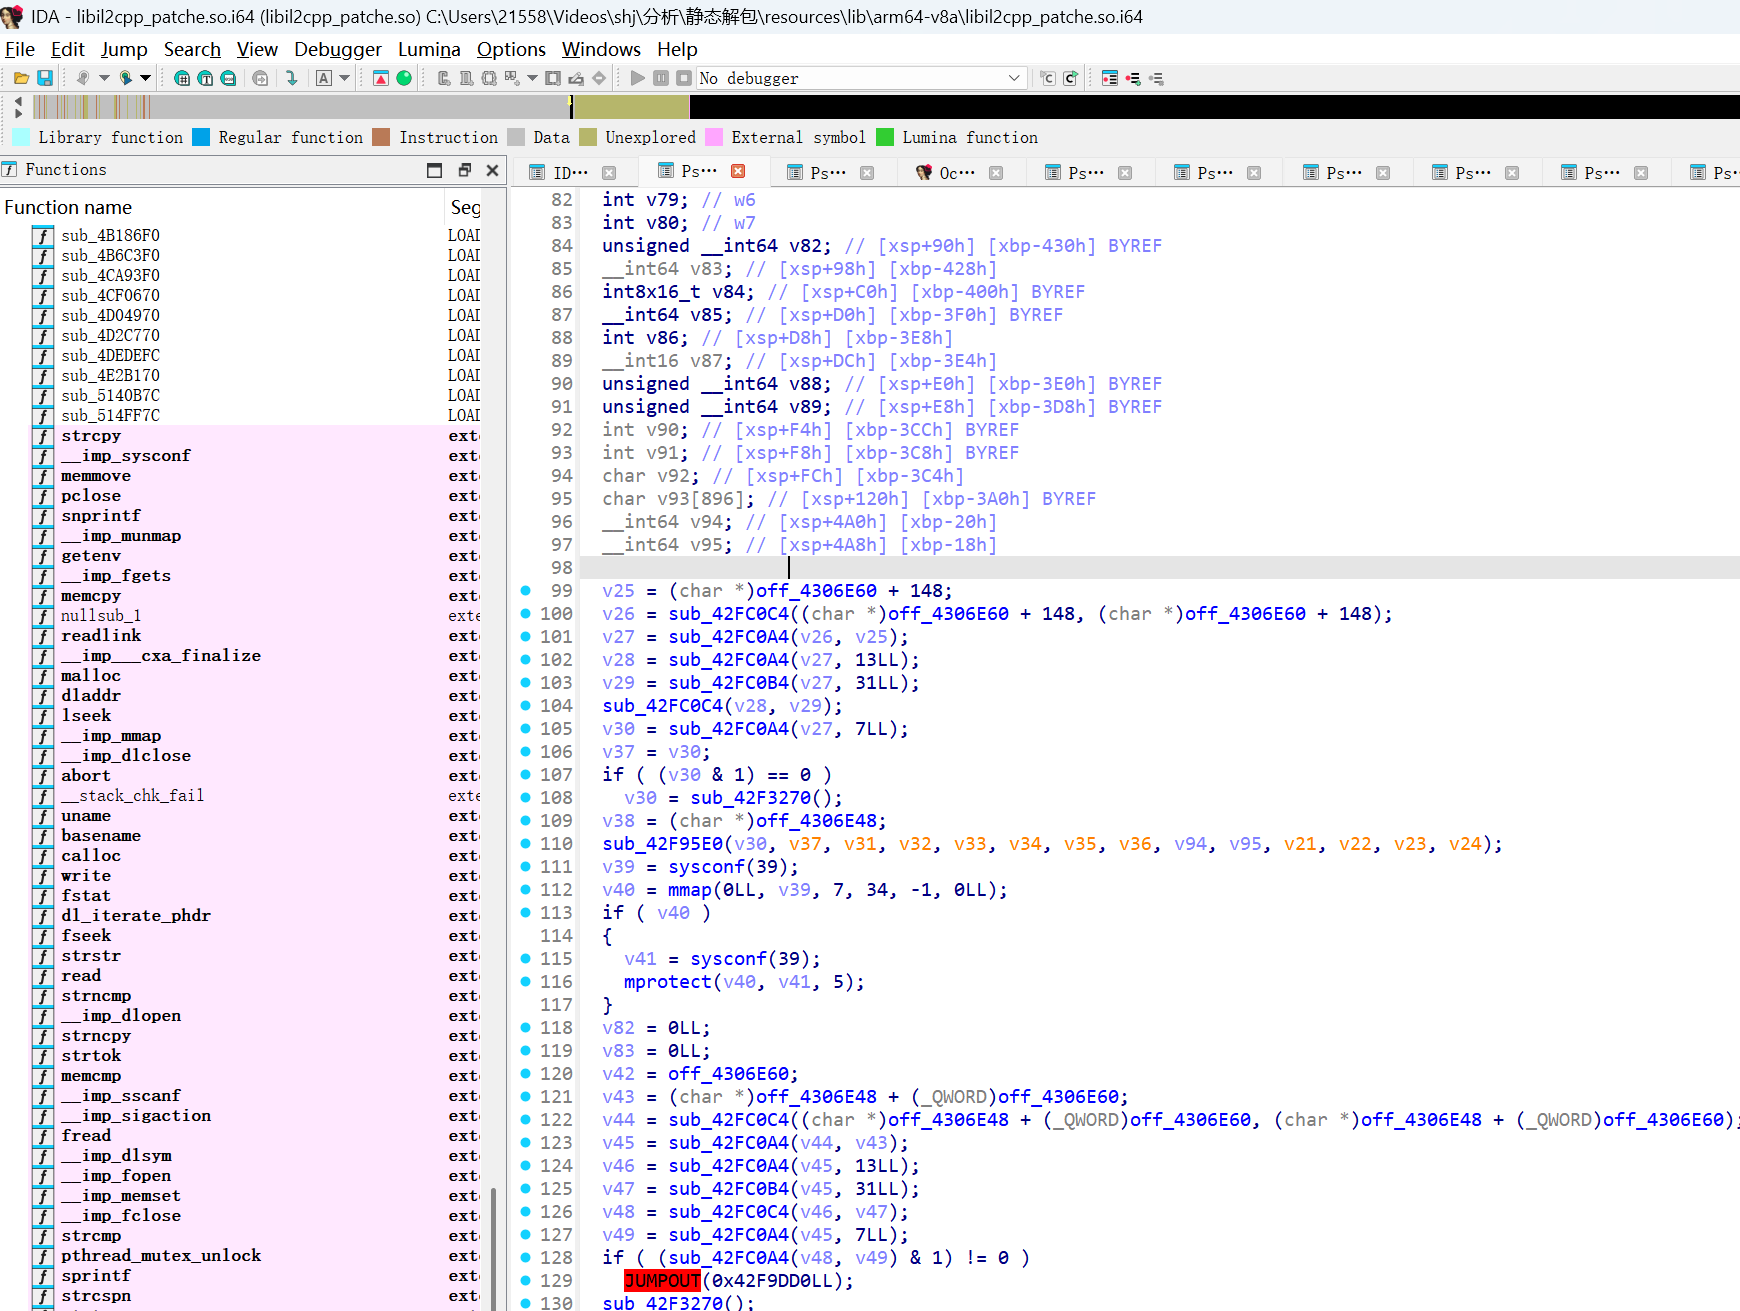This screenshot has width=1740, height=1311.
Task: Close the Functions panel
Action: [x=492, y=170]
